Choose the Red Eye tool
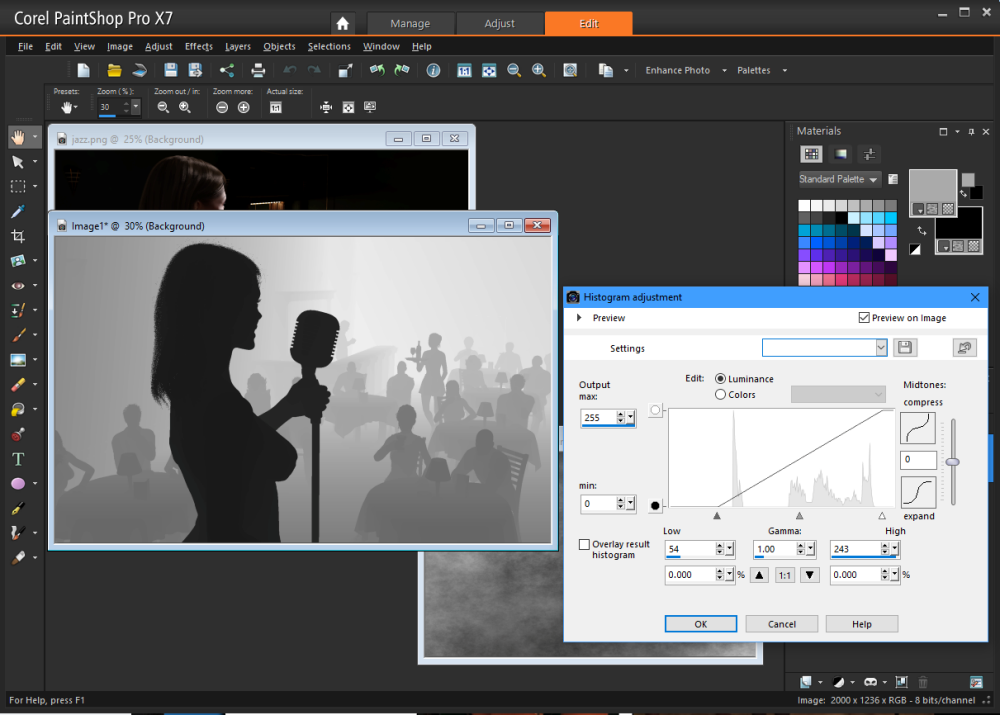Viewport: 1000px width, 715px height. [x=18, y=285]
